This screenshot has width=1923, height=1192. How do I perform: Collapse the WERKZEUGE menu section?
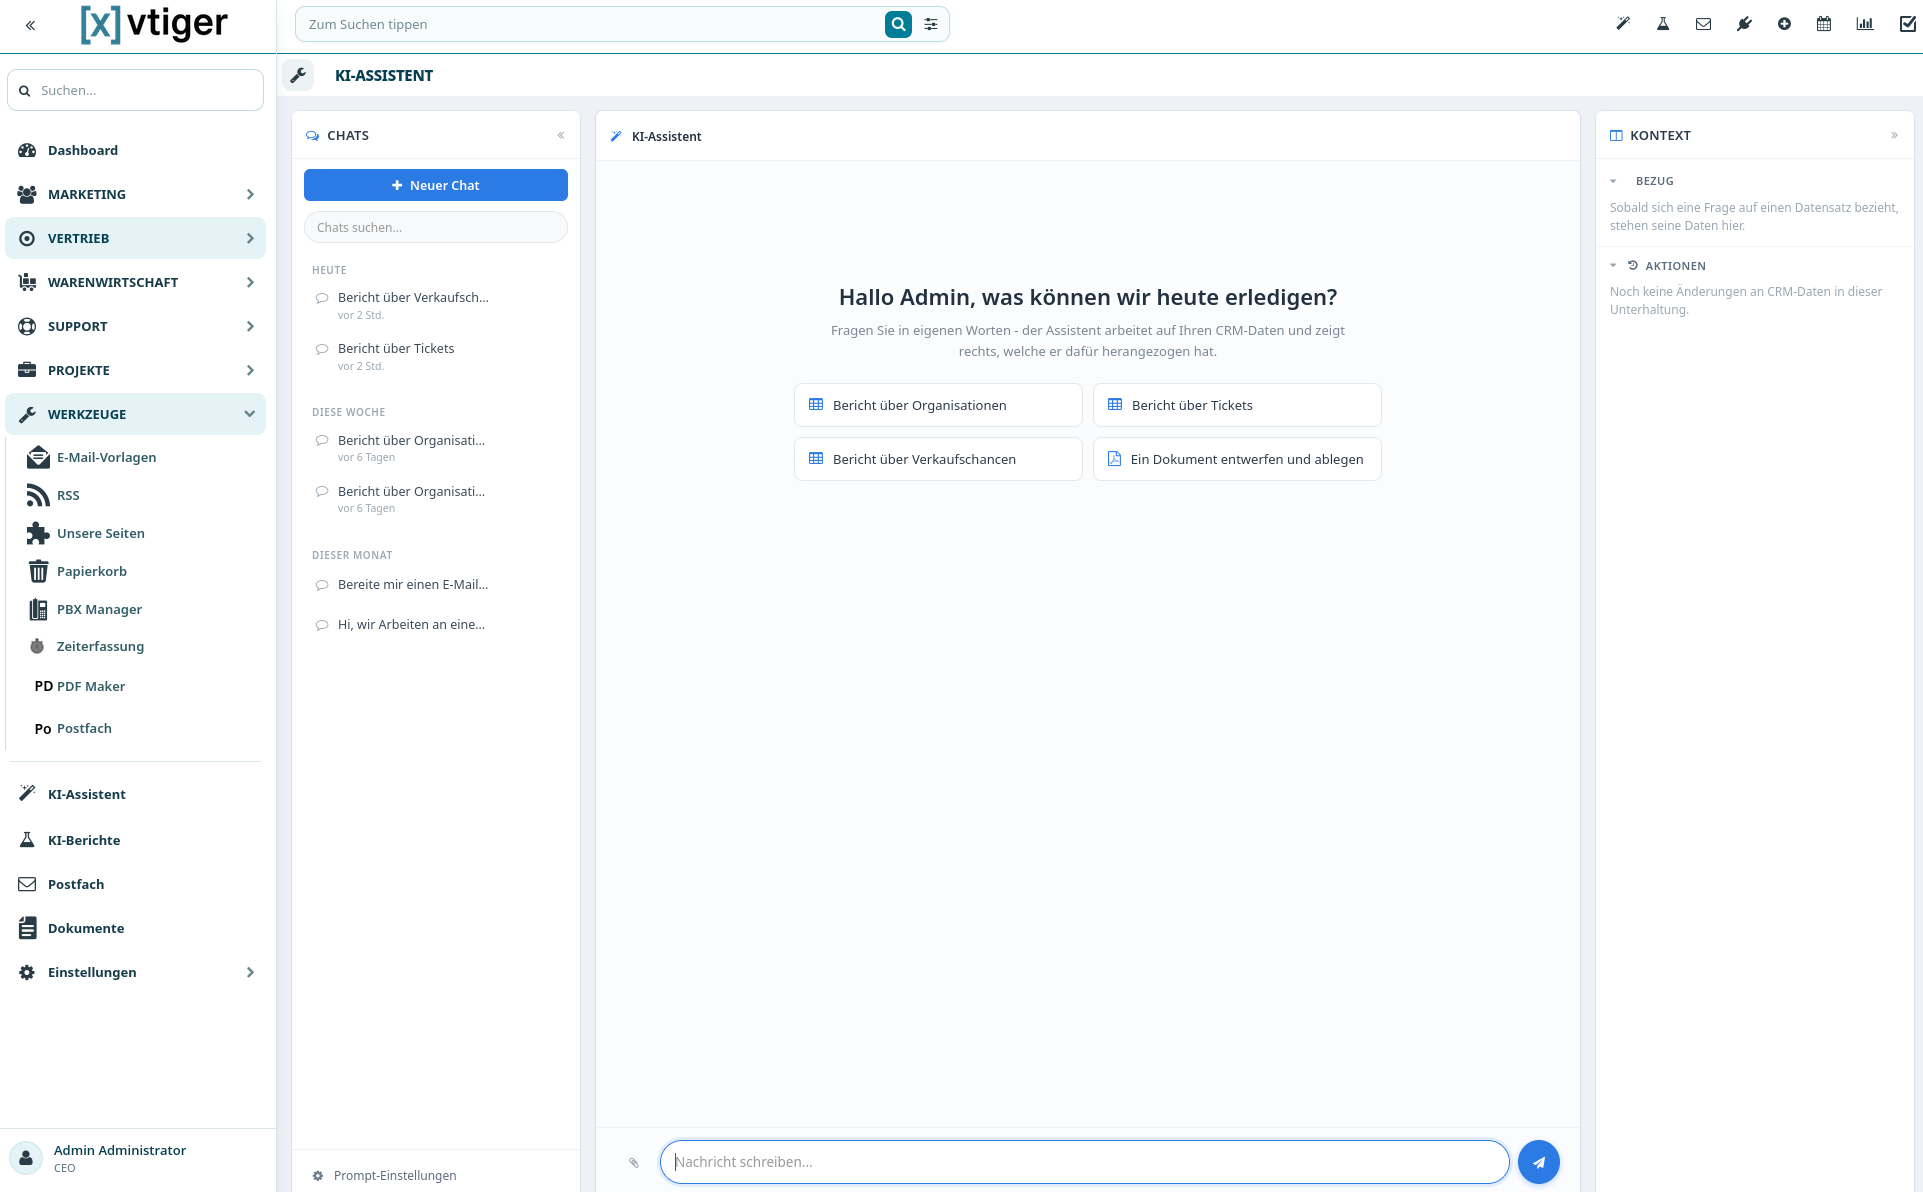(x=135, y=414)
